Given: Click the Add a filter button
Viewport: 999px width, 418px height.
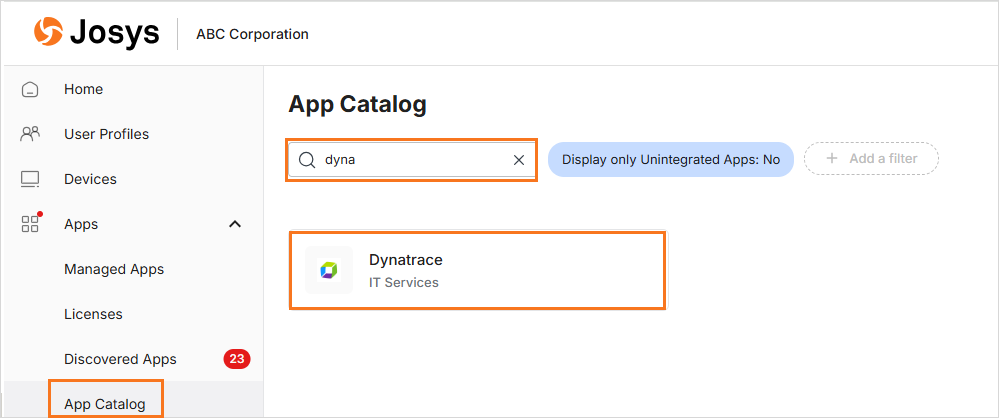Looking at the screenshot, I should point(872,159).
